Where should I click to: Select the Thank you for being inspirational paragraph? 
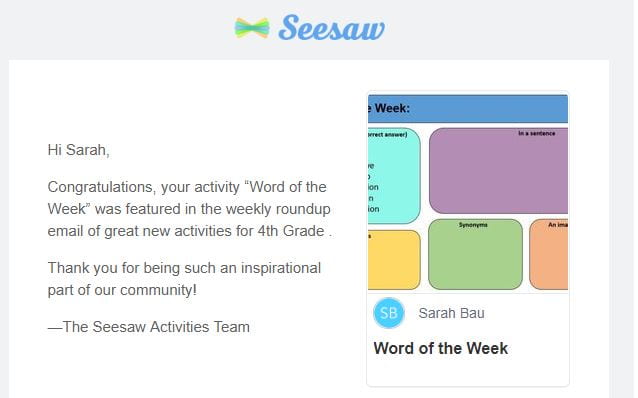tap(184, 279)
